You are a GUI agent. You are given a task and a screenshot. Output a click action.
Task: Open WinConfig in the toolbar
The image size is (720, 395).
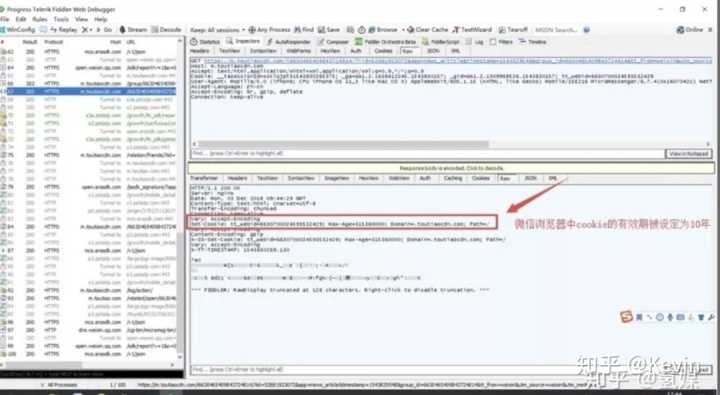18,30
